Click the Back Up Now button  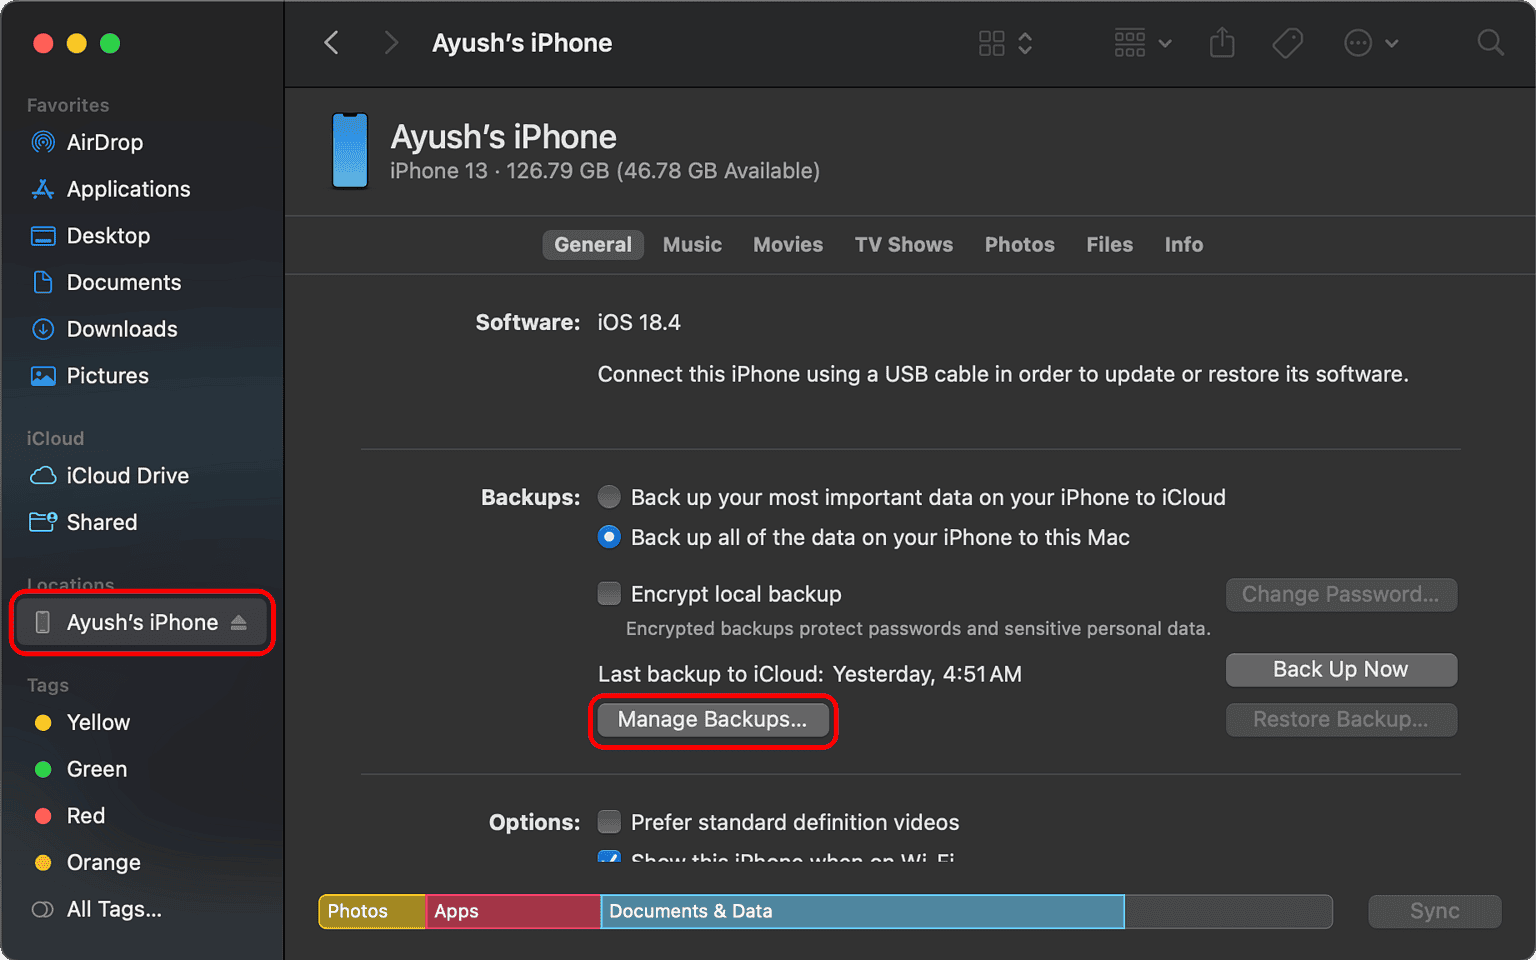(x=1340, y=669)
